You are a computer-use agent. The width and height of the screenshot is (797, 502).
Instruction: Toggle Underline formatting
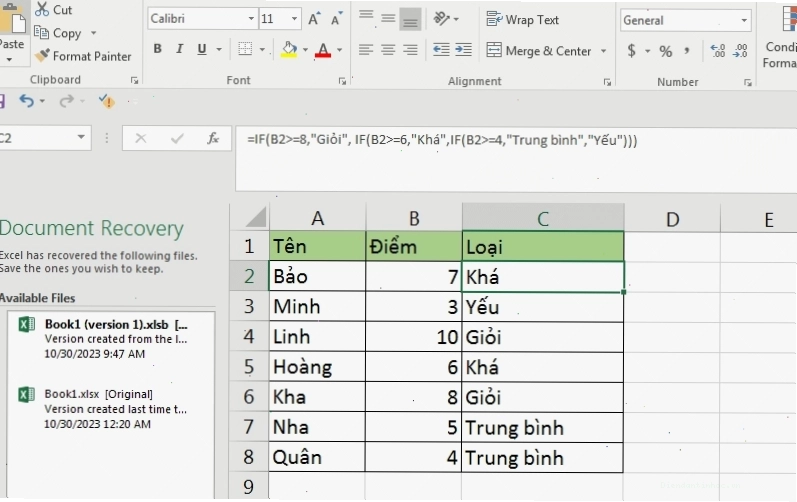pyautogui.click(x=202, y=49)
